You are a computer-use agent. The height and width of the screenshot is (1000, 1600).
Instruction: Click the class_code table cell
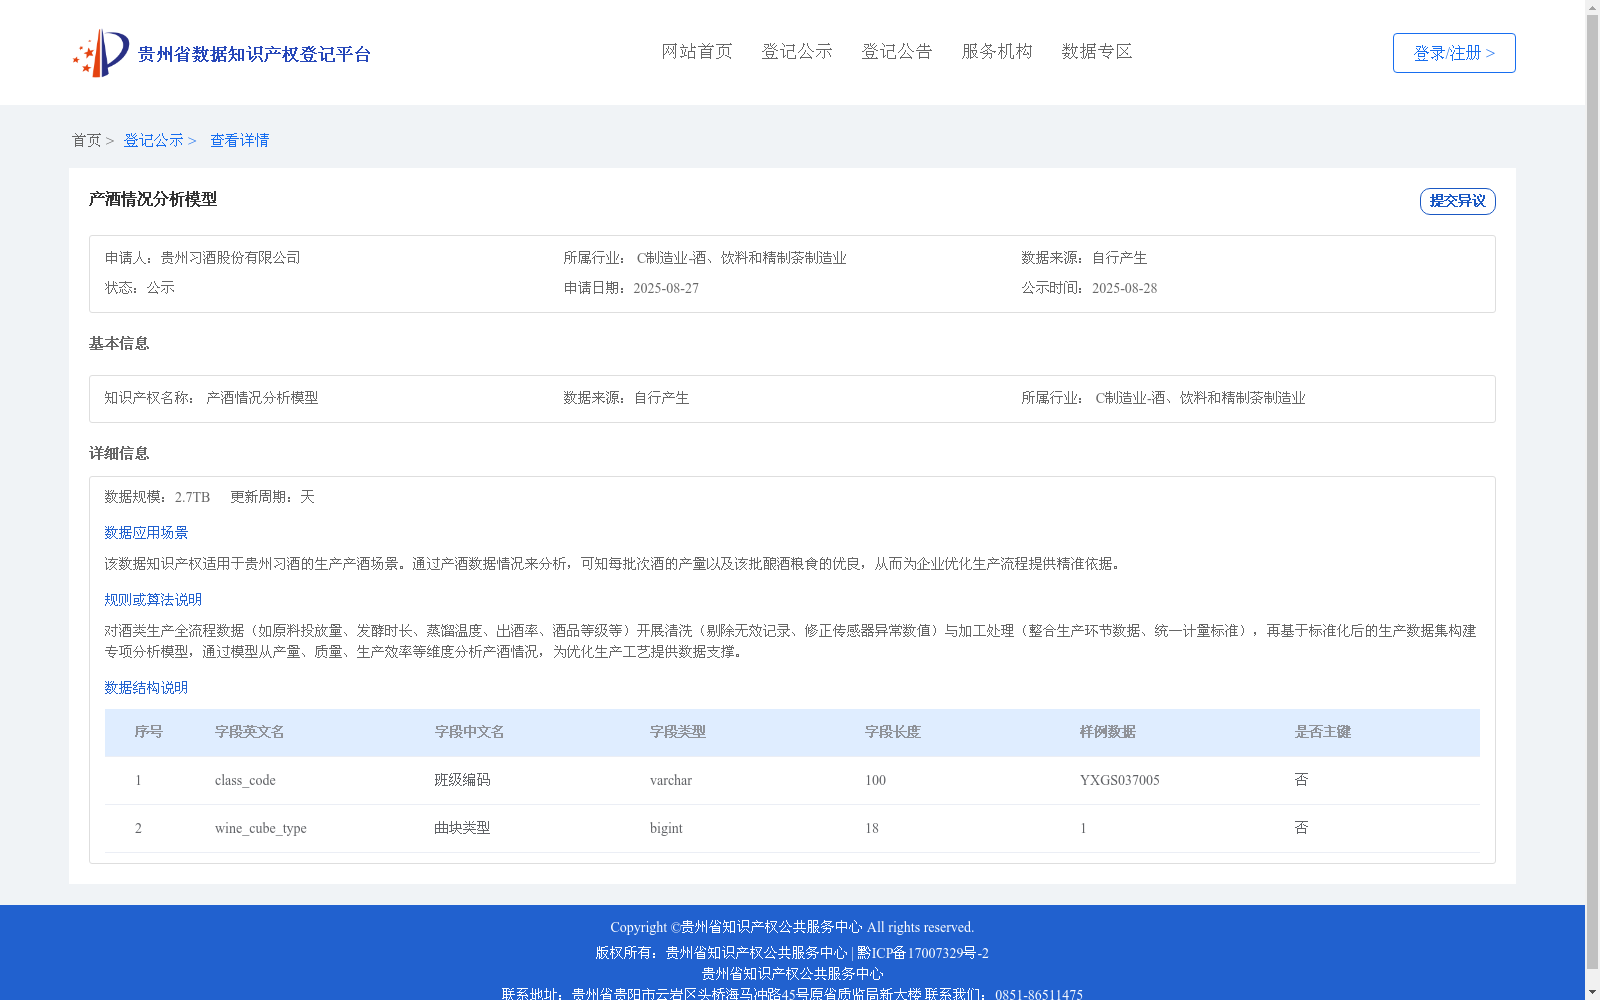coord(245,780)
